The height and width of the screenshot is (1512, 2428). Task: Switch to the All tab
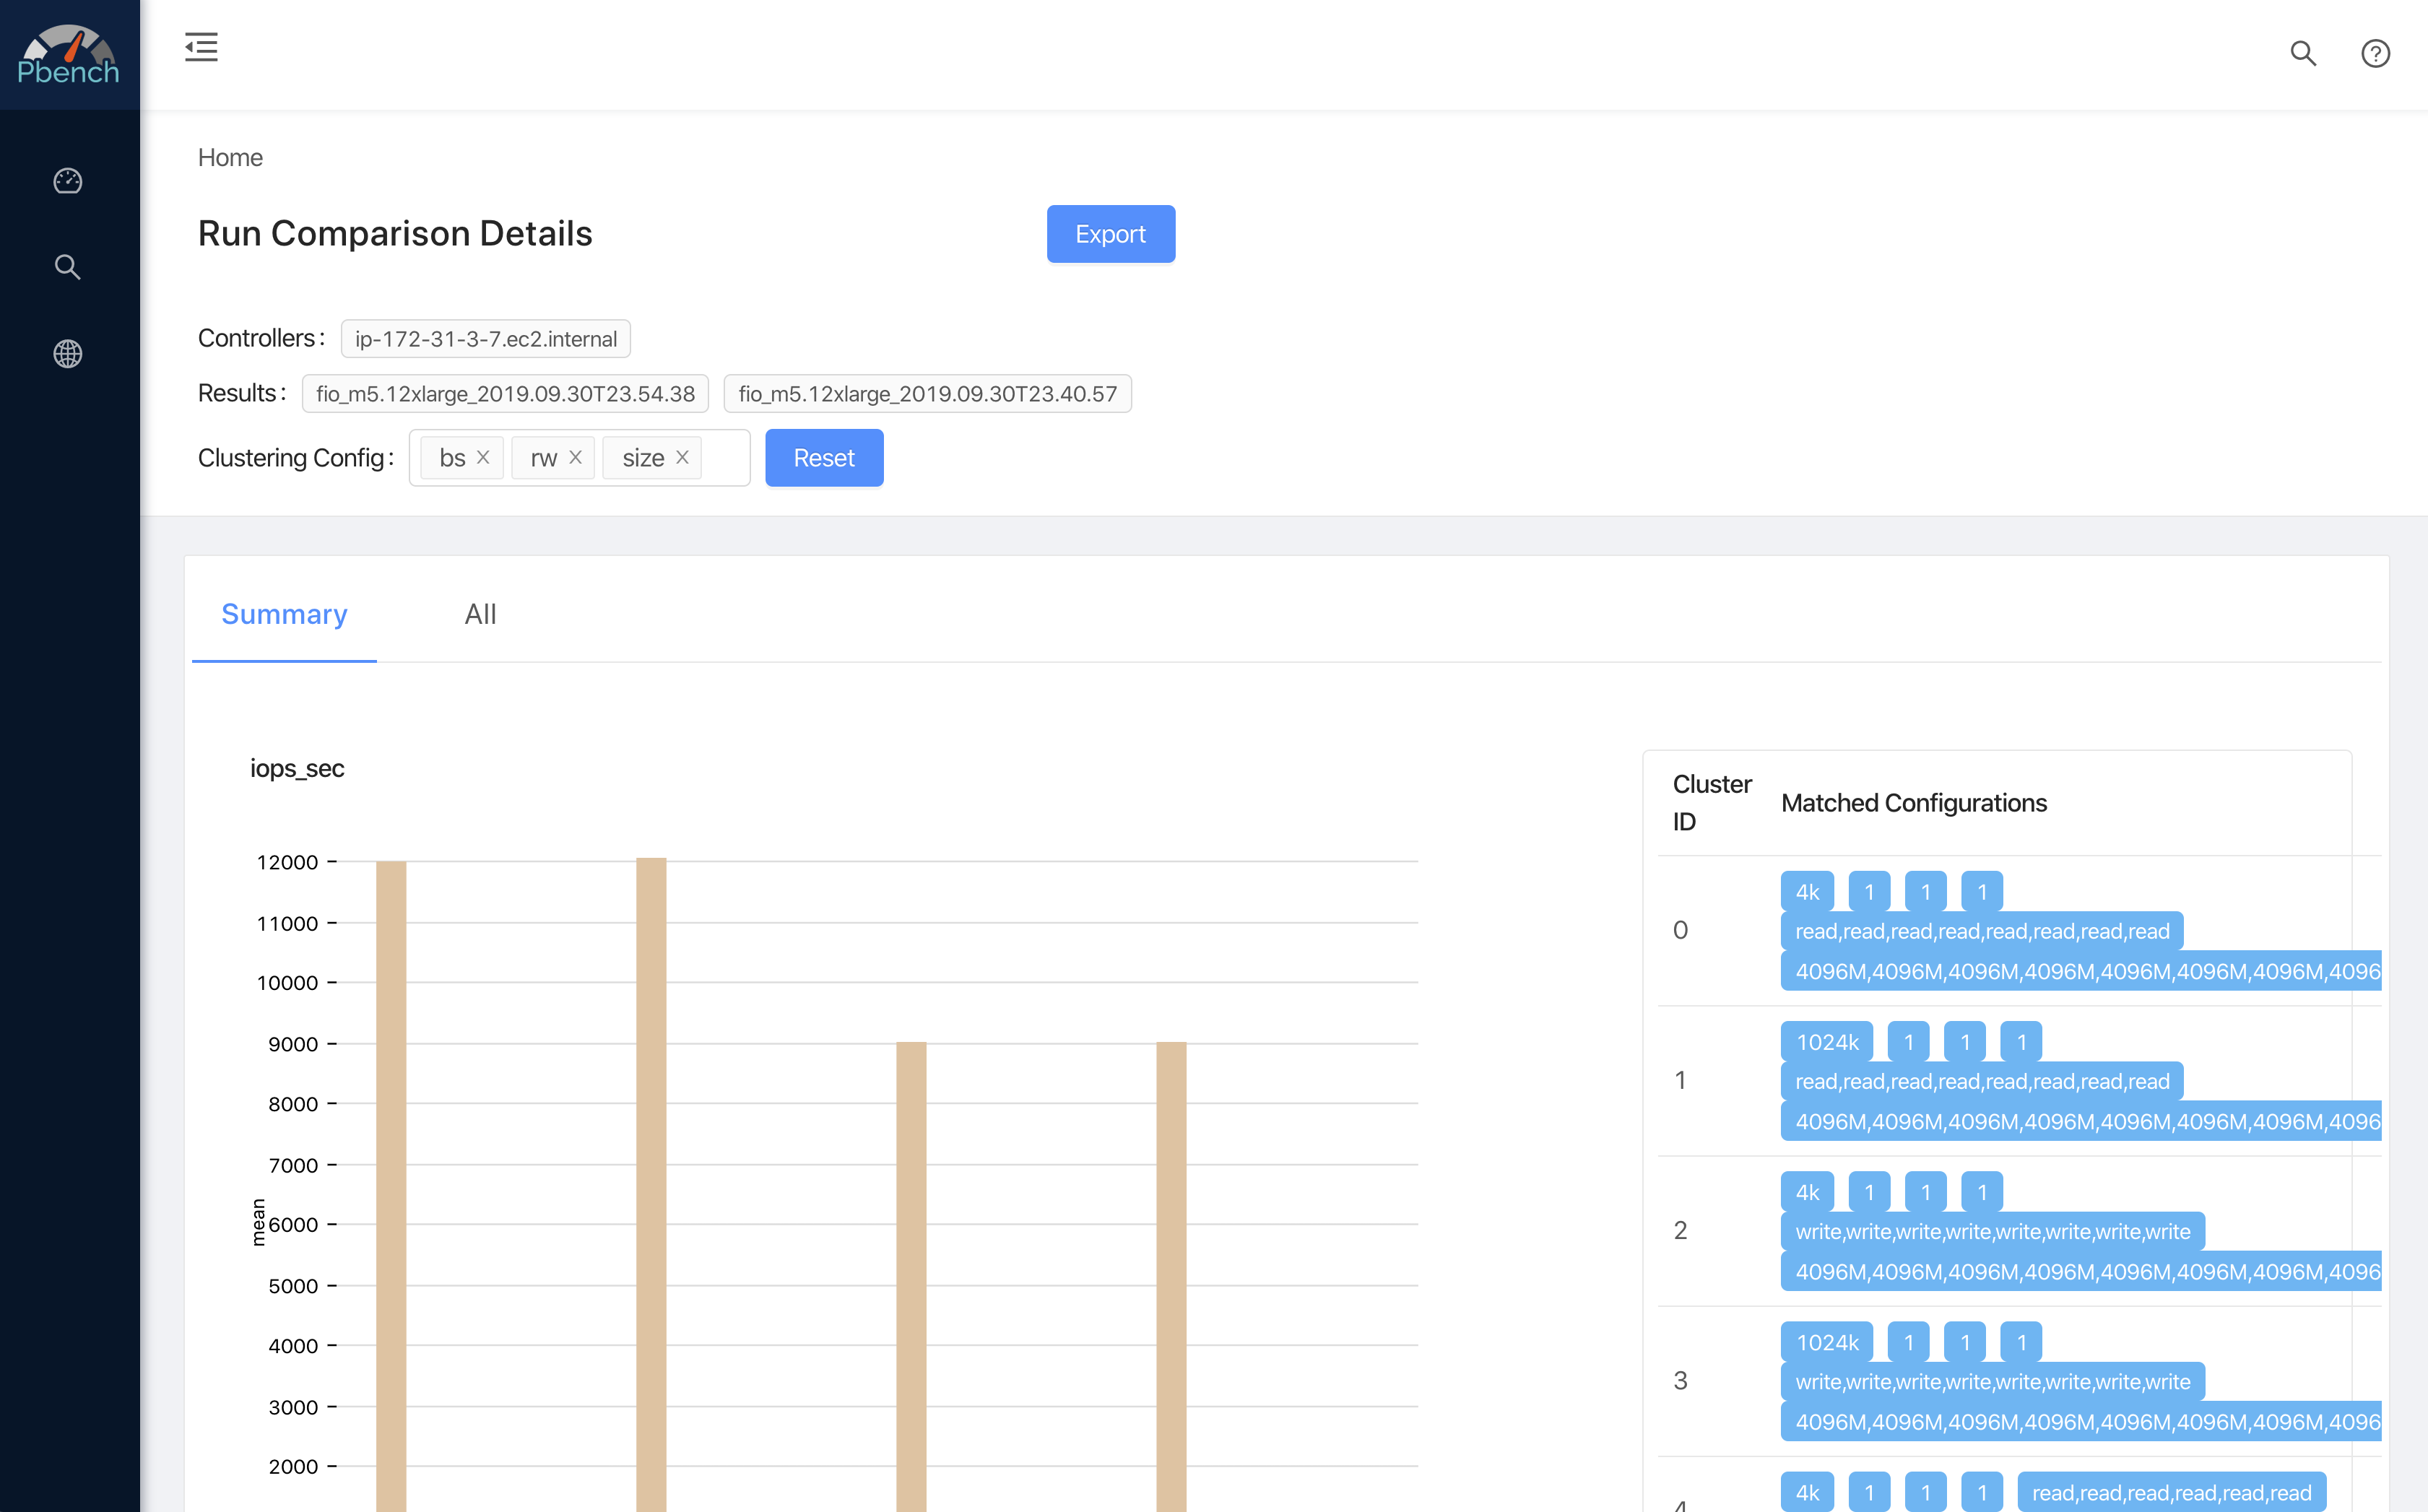coord(480,614)
